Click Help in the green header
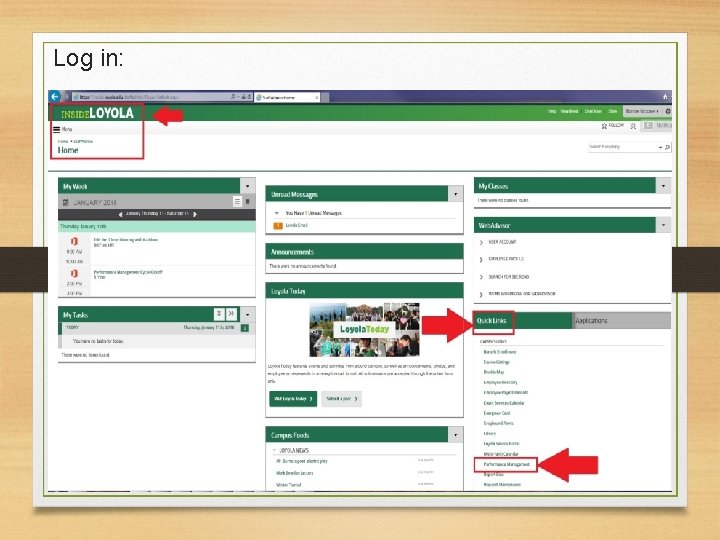 click(x=552, y=111)
